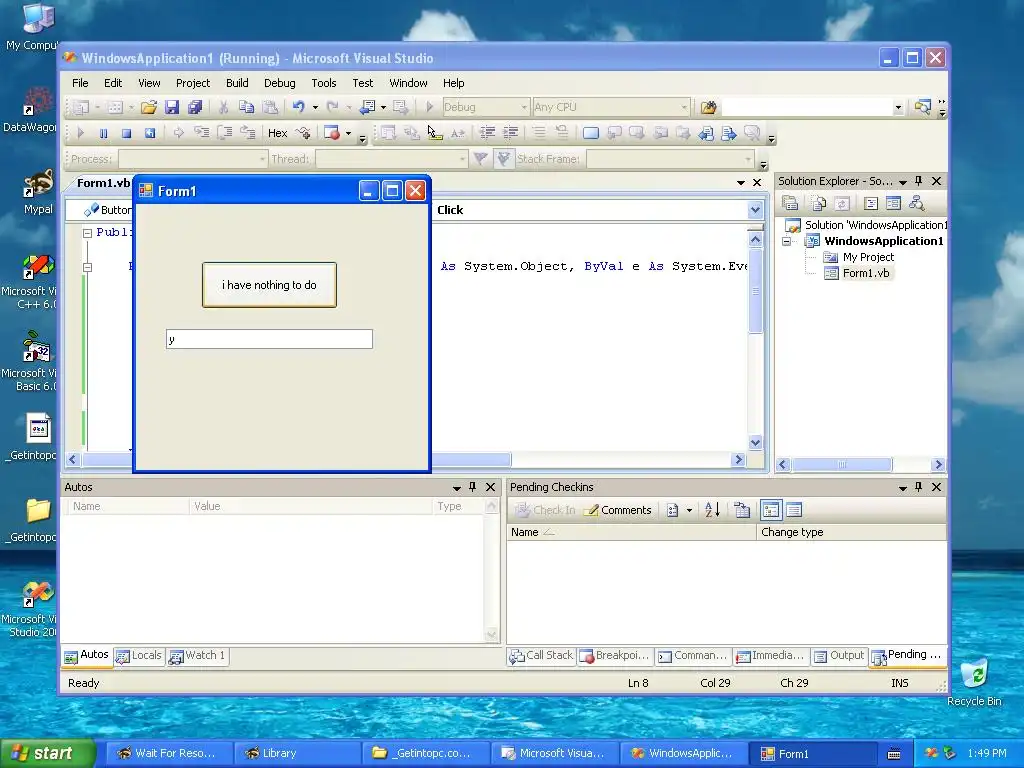
Task: Switch to the Watch 1 tab
Action: tap(197, 656)
